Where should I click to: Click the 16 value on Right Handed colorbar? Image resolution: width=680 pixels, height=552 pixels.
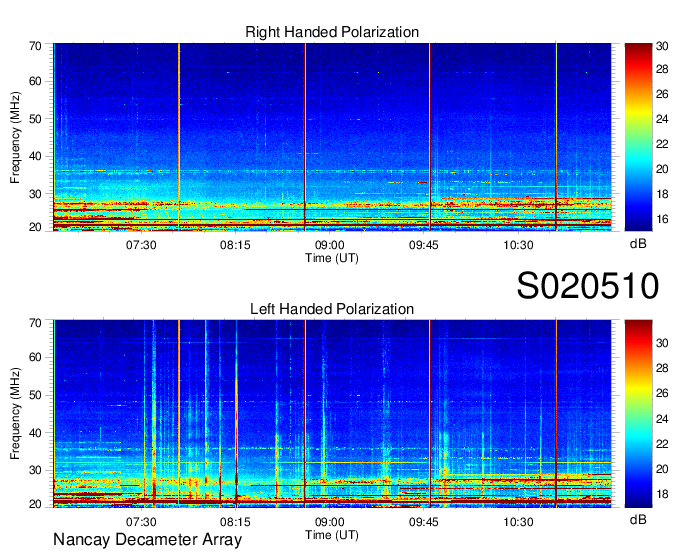click(662, 219)
